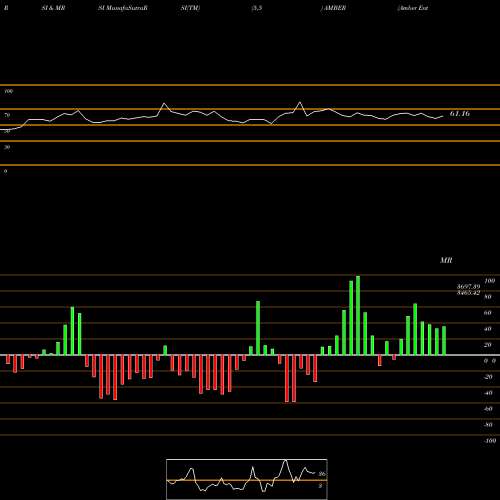The height and width of the screenshot is (500, 500).
Task: Click the 80 label on MR axis
Action: click(x=488, y=297)
